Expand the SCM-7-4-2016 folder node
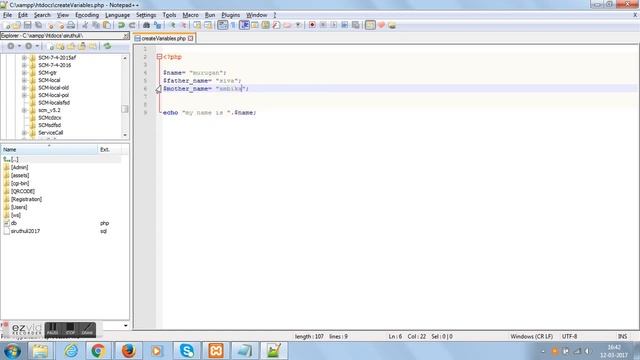The height and width of the screenshot is (360, 640). click(x=24, y=65)
